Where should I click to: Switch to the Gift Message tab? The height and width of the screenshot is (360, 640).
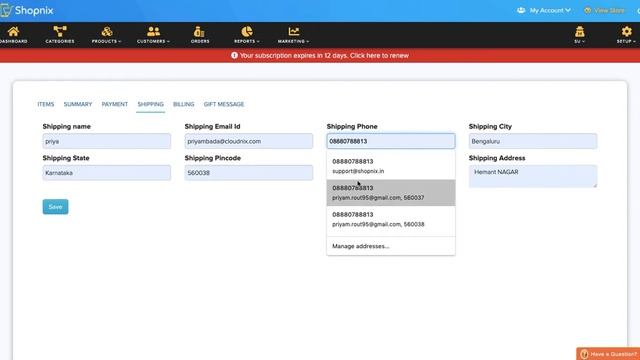(x=224, y=104)
